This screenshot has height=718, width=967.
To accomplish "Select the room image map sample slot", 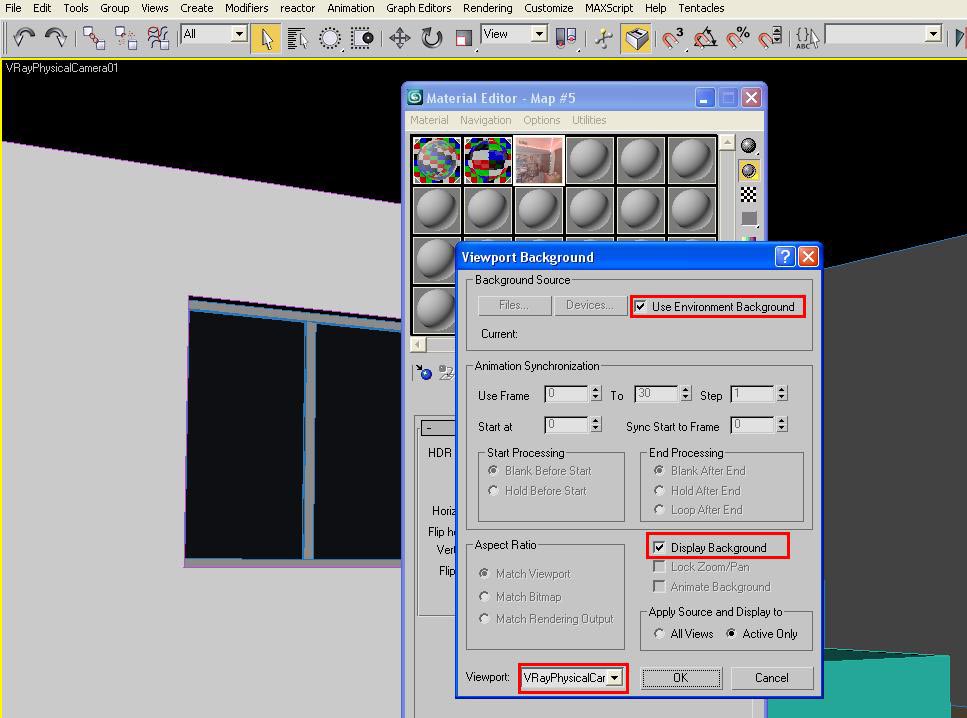I will pos(539,160).
